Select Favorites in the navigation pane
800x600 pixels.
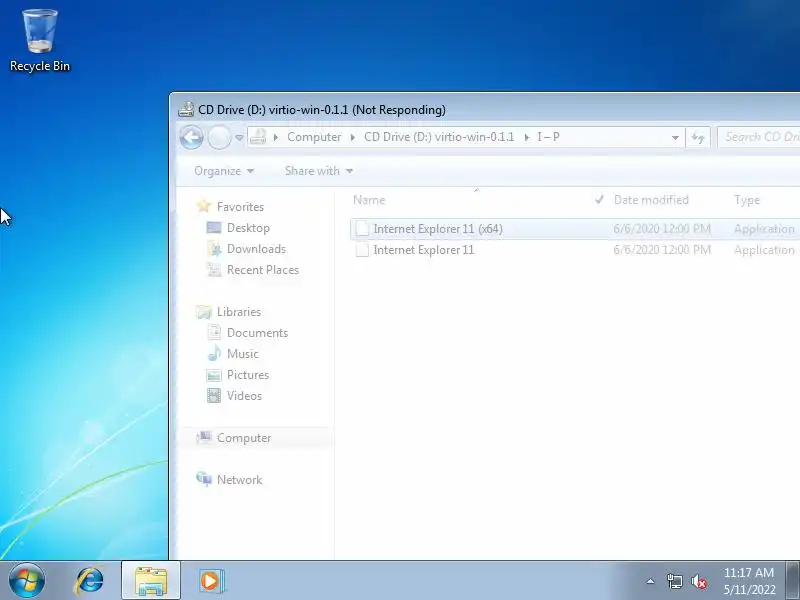pyautogui.click(x=240, y=207)
